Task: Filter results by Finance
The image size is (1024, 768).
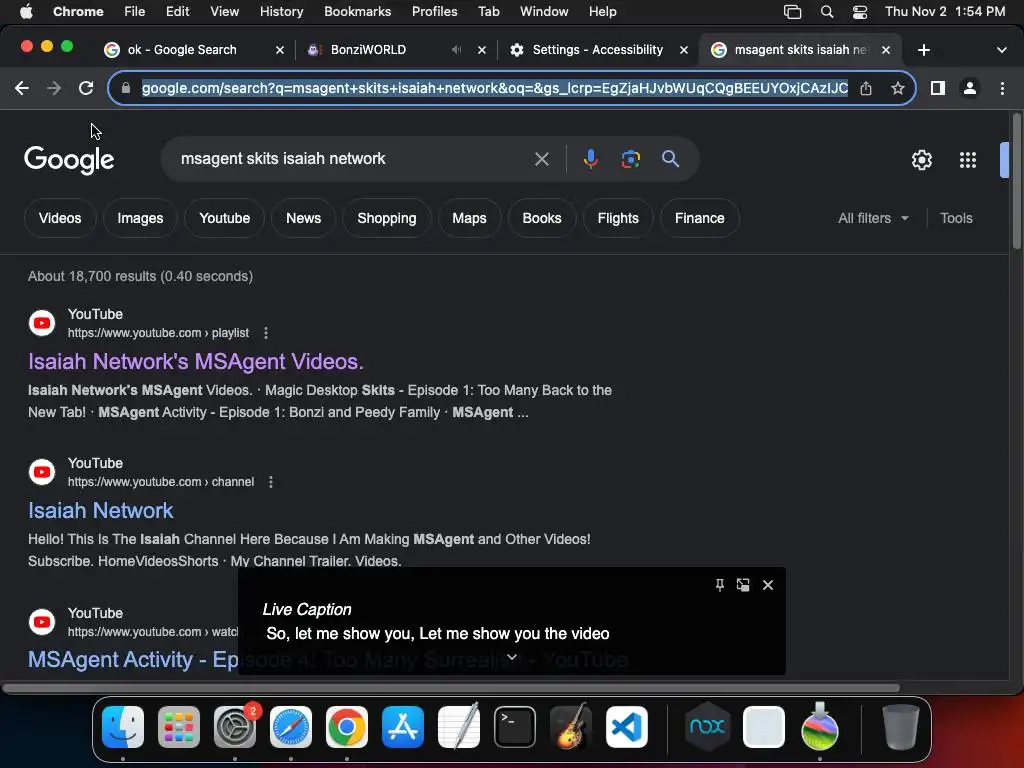Action: (x=699, y=218)
